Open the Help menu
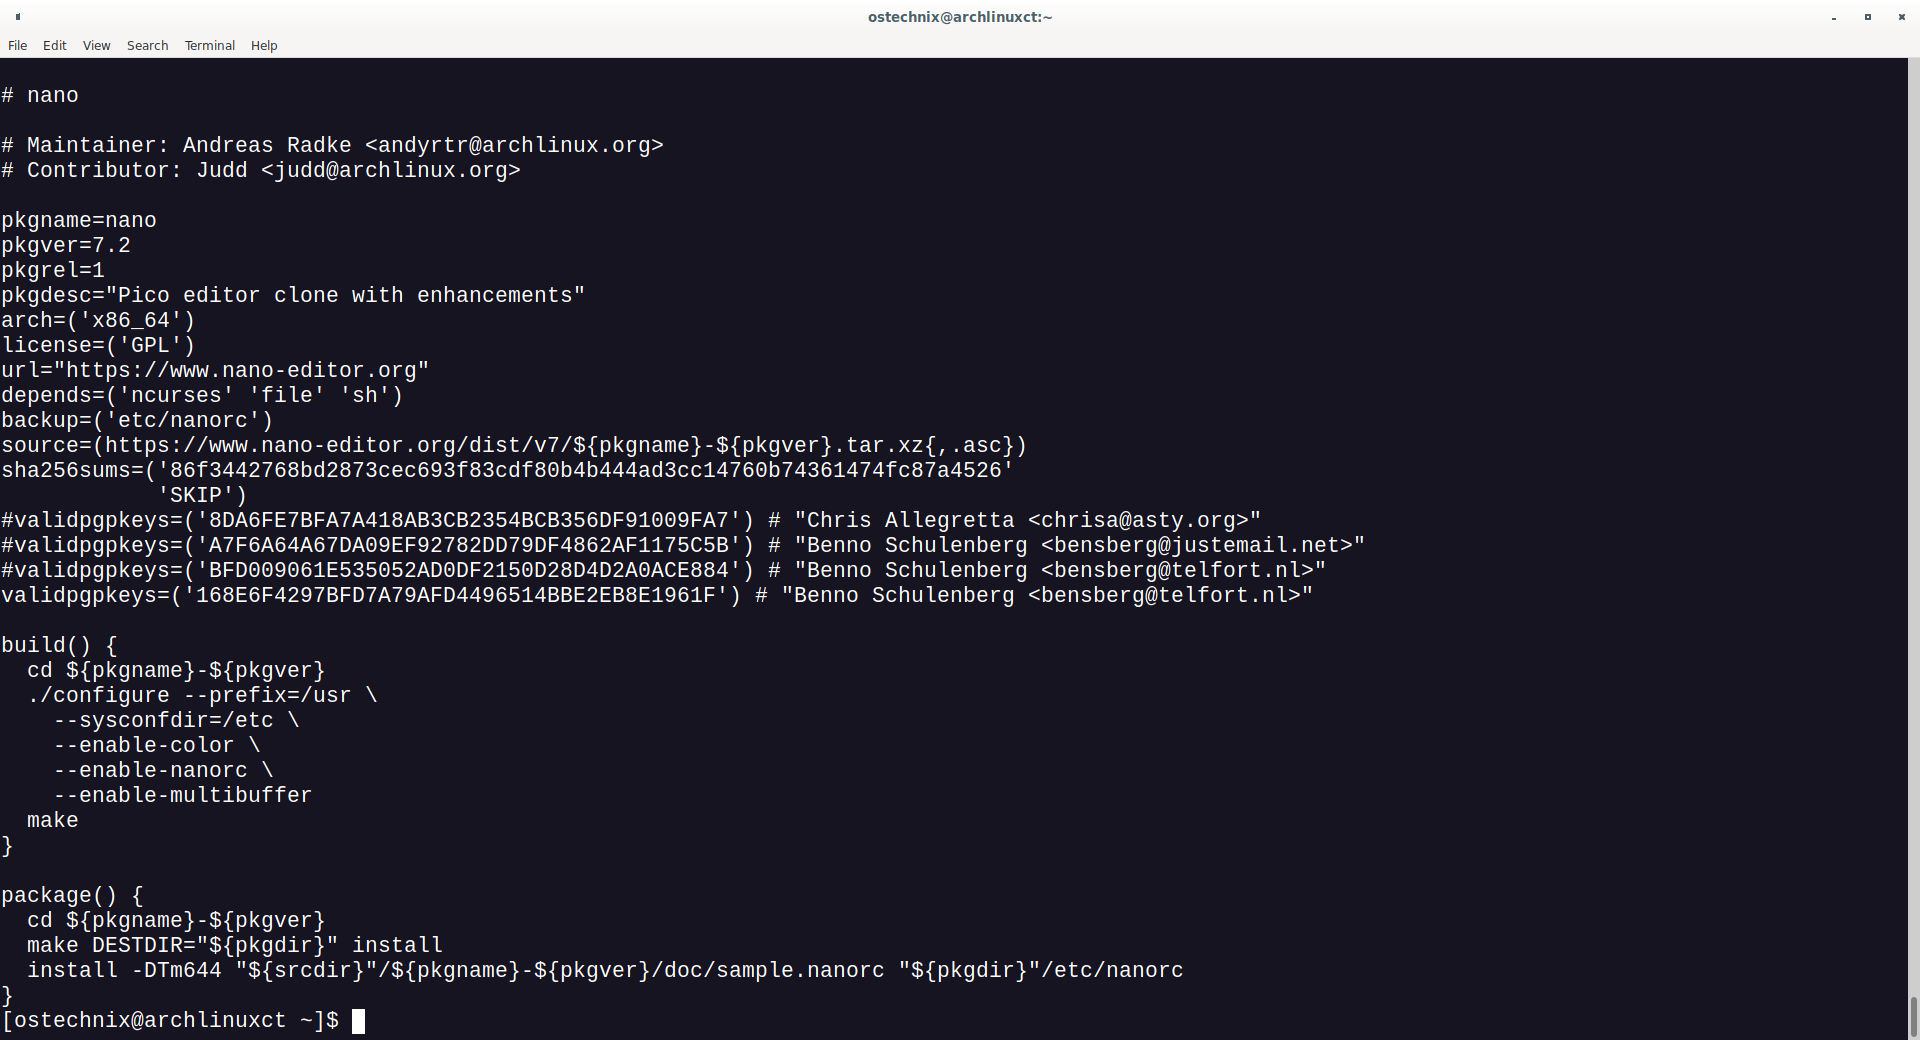This screenshot has width=1920, height=1040. (x=264, y=45)
